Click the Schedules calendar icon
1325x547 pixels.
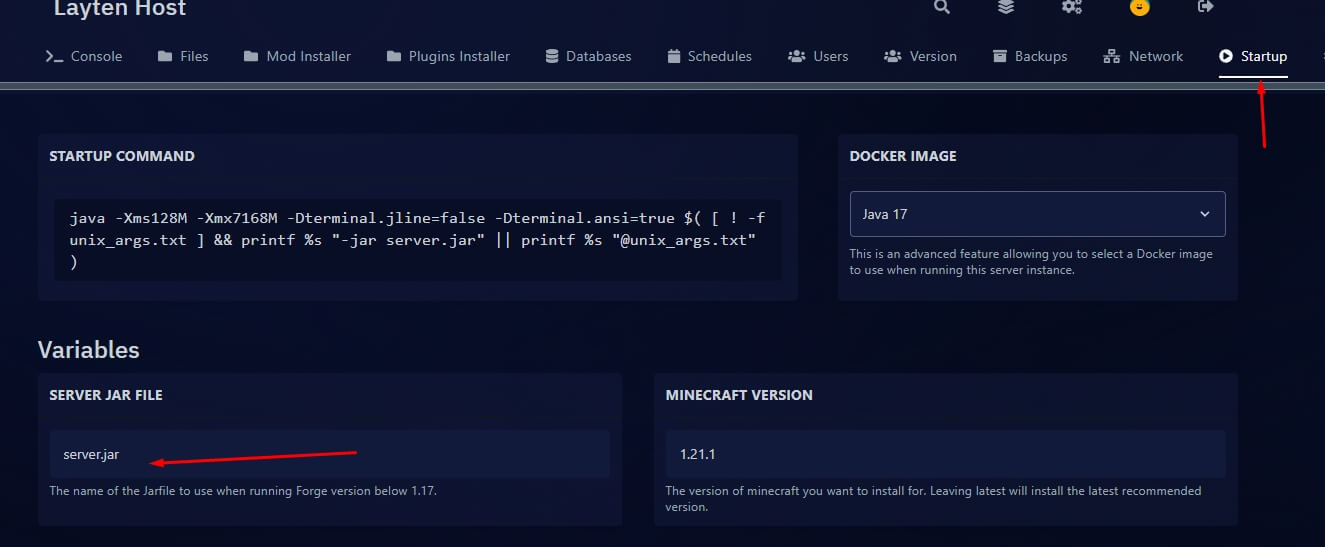tap(674, 56)
